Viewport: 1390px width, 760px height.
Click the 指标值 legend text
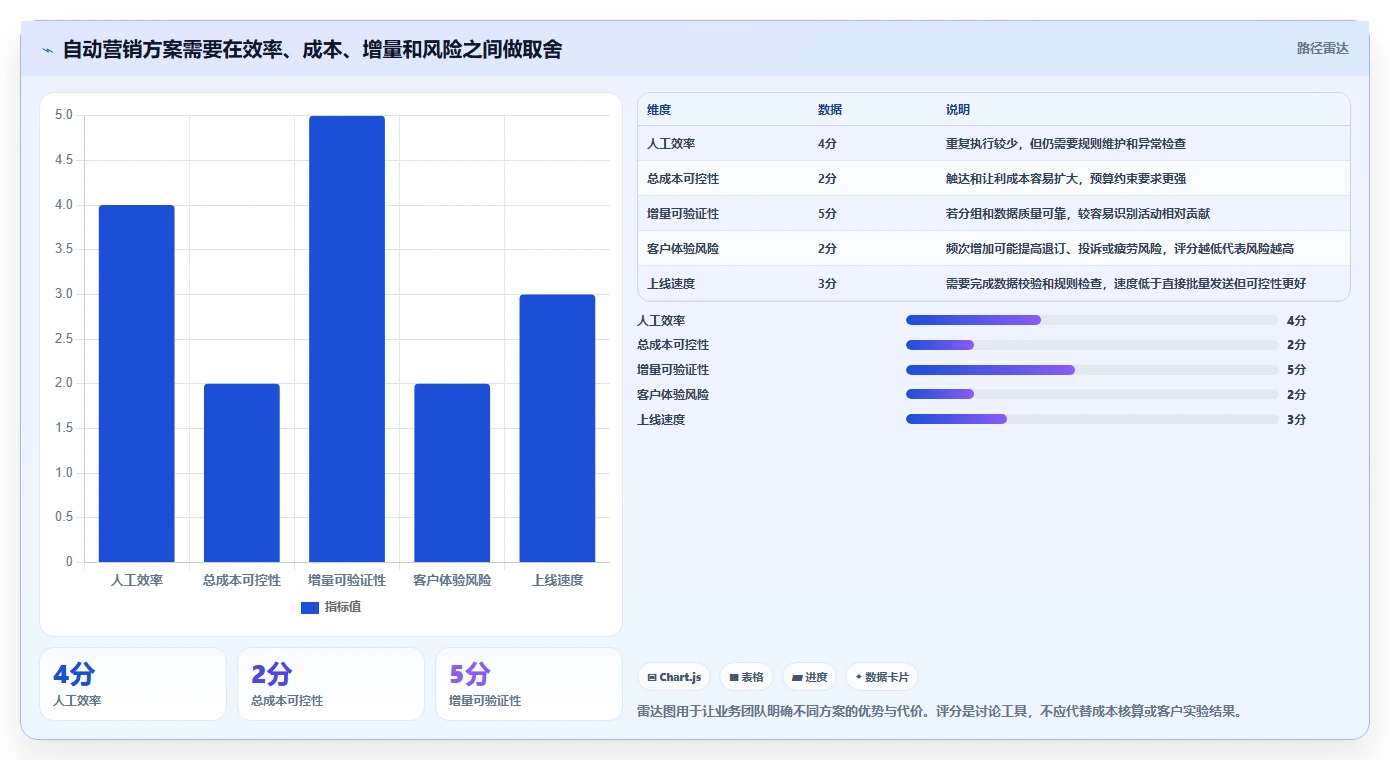click(343, 607)
